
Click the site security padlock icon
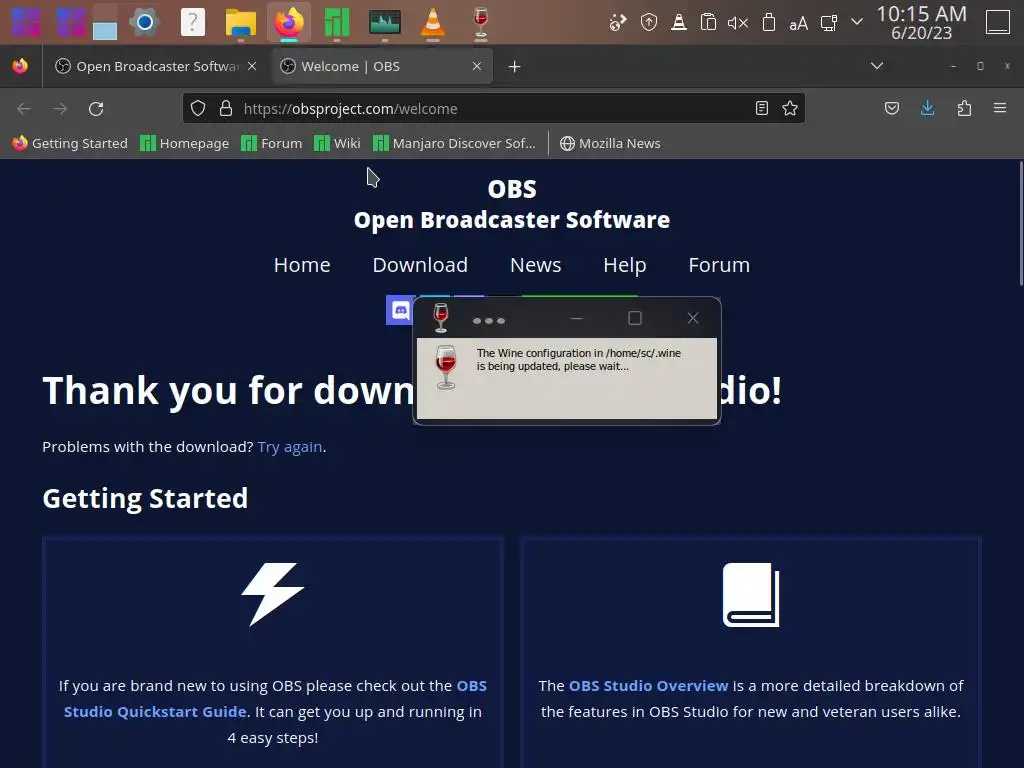tap(226, 108)
